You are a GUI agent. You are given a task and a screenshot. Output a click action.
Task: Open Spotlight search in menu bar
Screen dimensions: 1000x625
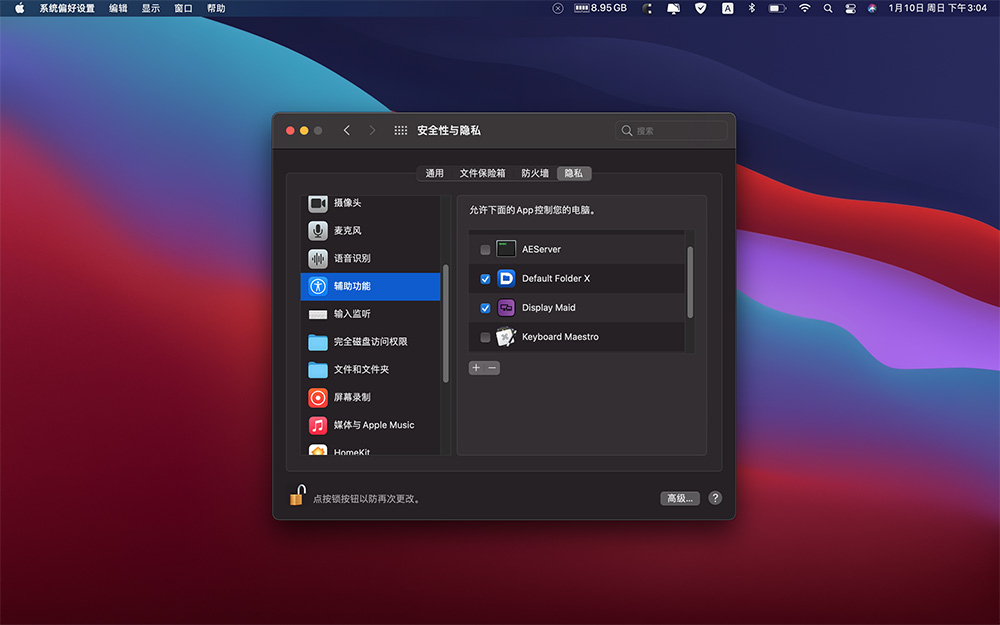(828, 8)
